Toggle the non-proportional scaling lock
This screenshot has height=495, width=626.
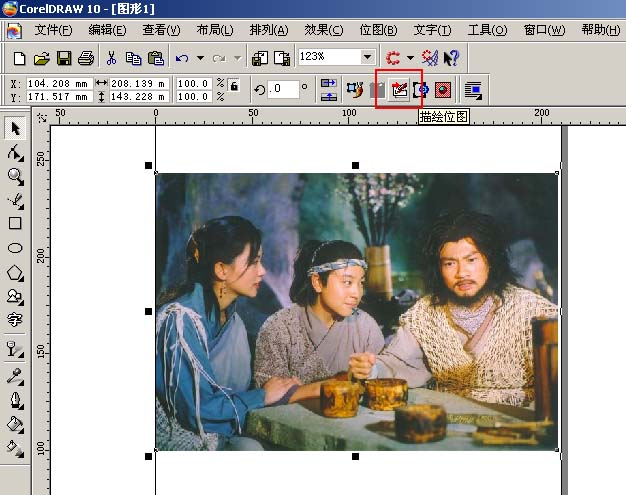(234, 85)
